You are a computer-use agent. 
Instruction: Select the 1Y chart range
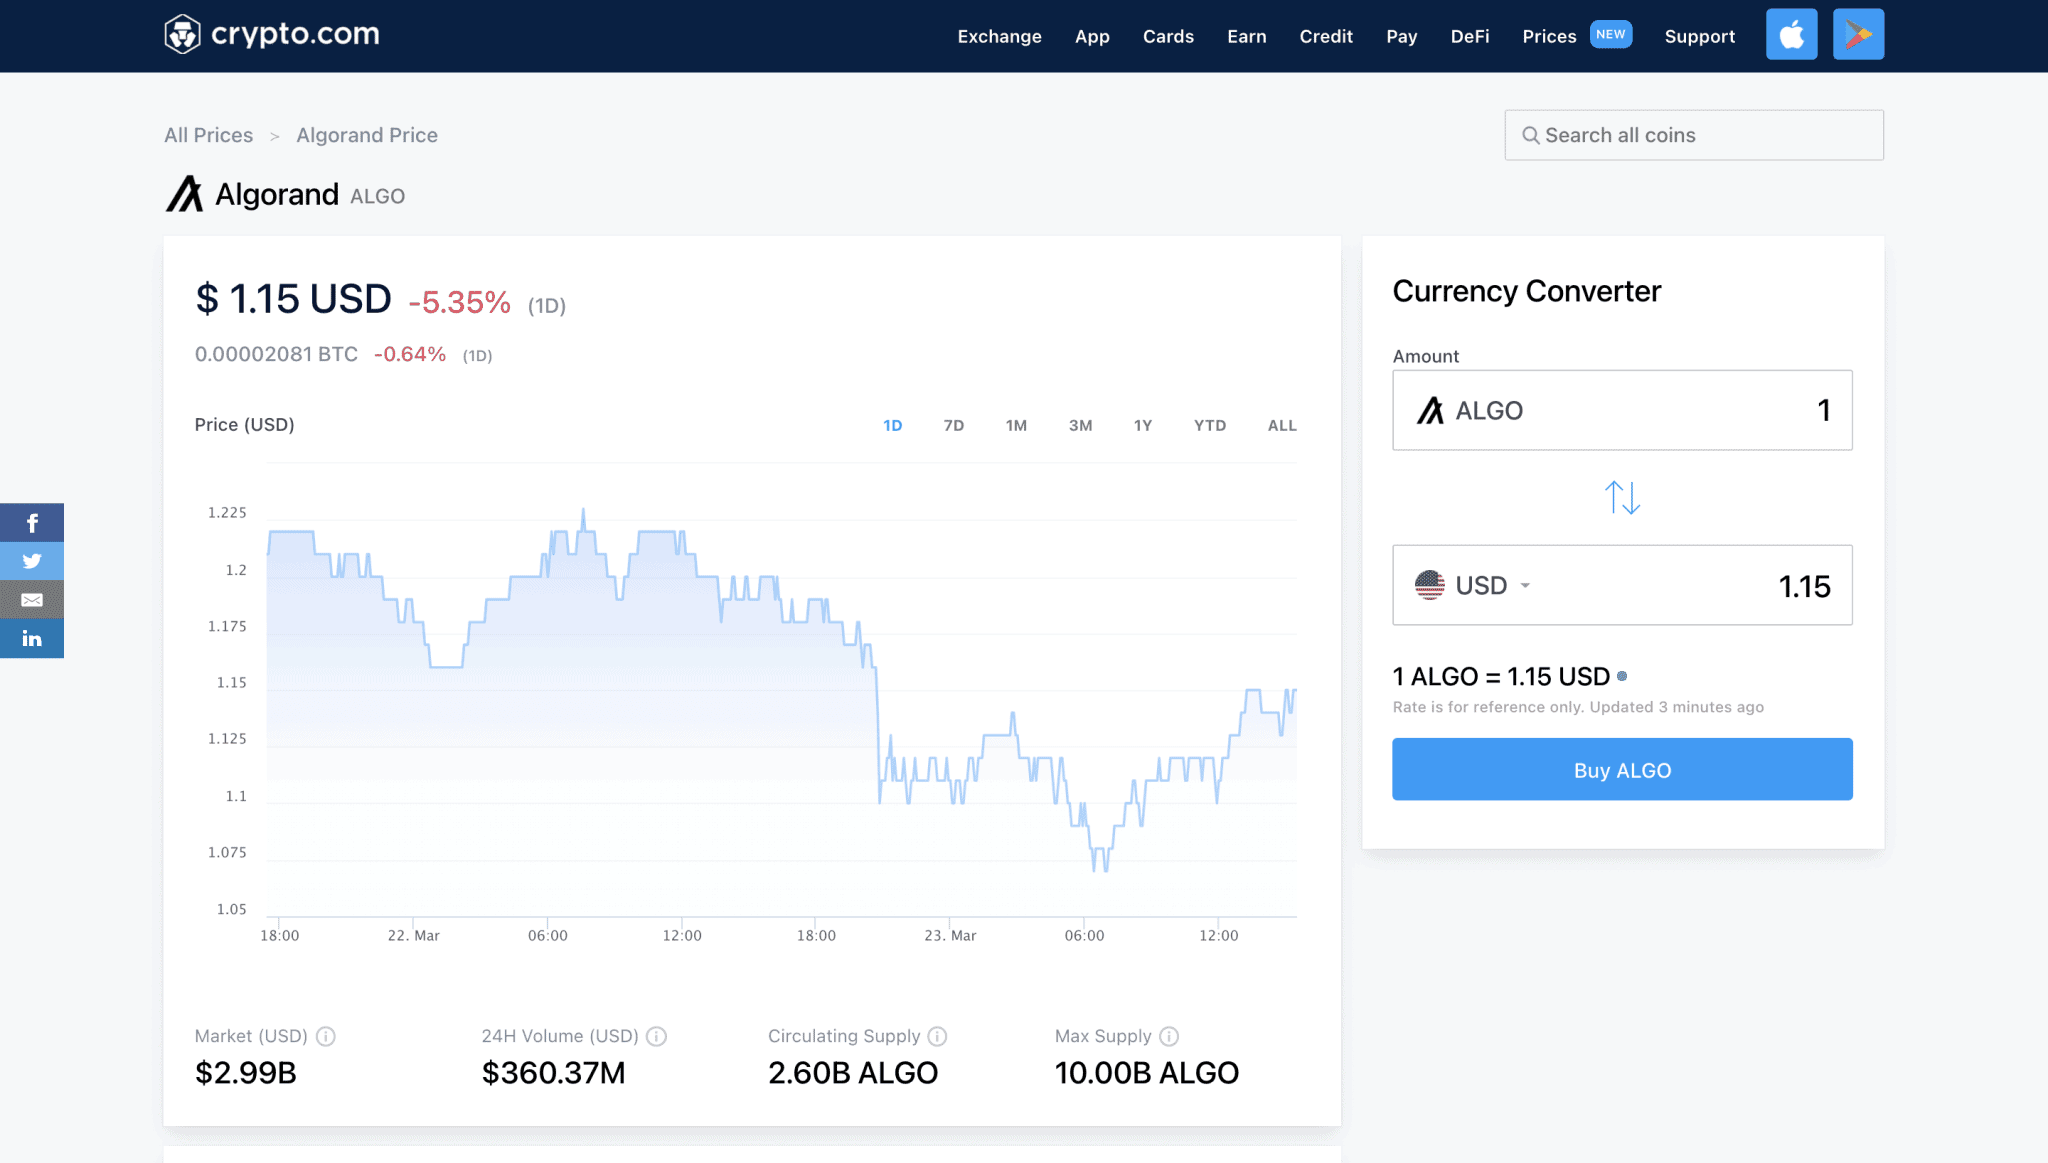[x=1143, y=425]
